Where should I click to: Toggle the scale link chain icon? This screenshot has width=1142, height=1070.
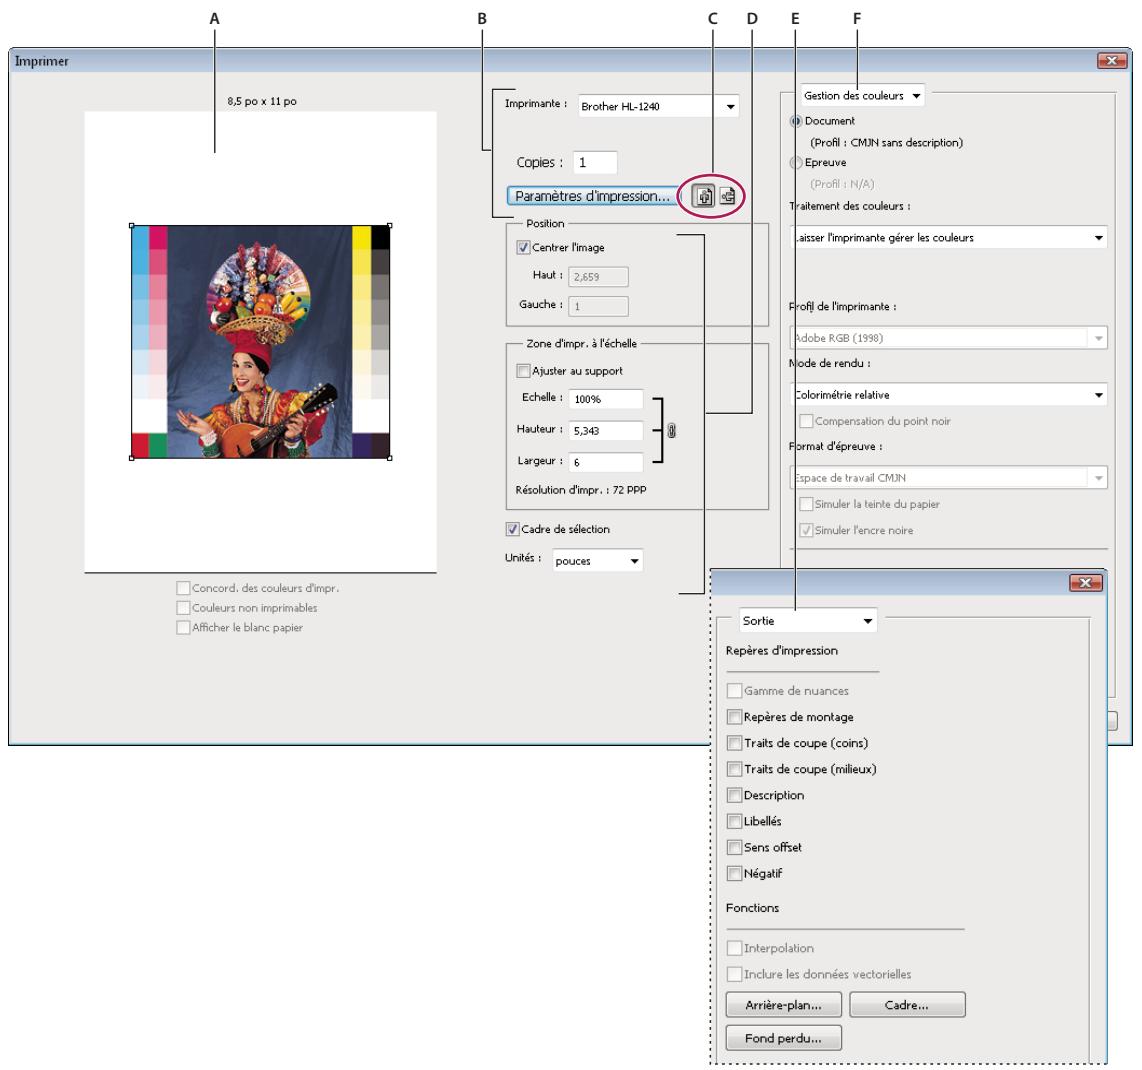[x=672, y=430]
